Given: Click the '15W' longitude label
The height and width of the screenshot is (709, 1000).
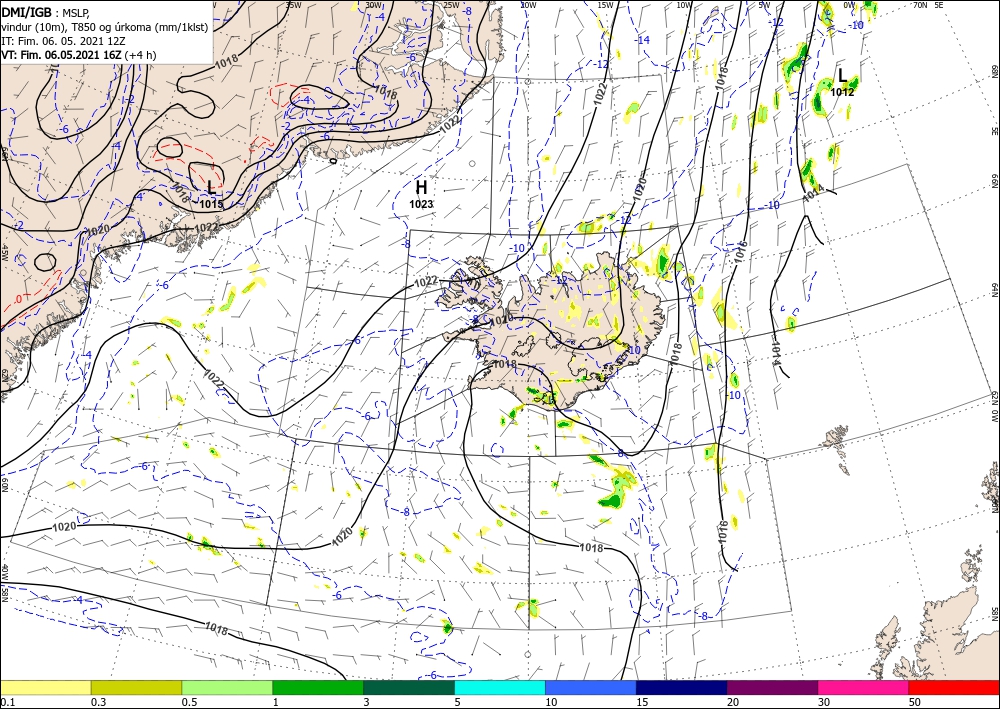Looking at the screenshot, I should (x=605, y=5).
